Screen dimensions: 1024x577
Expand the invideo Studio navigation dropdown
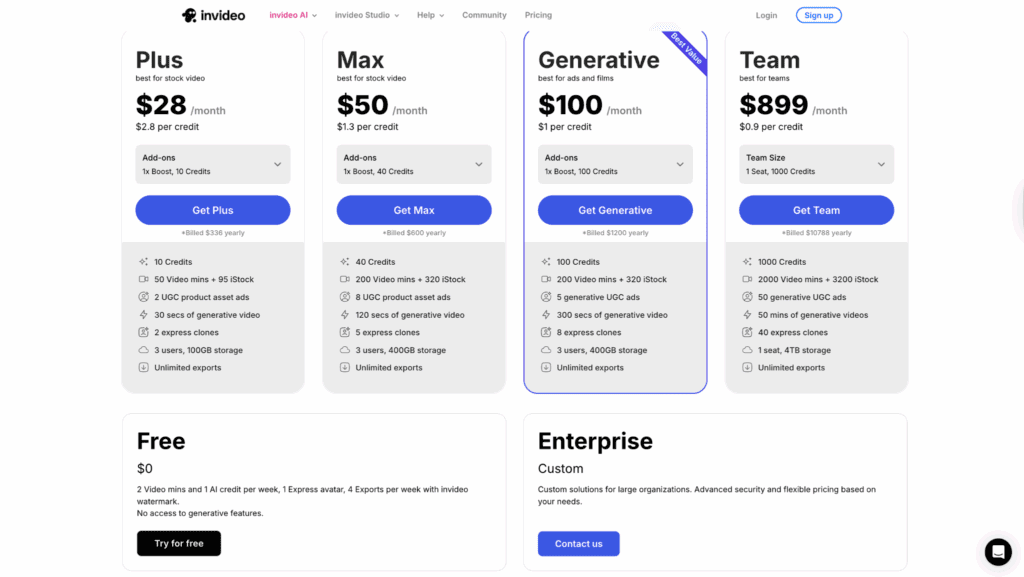click(x=366, y=15)
